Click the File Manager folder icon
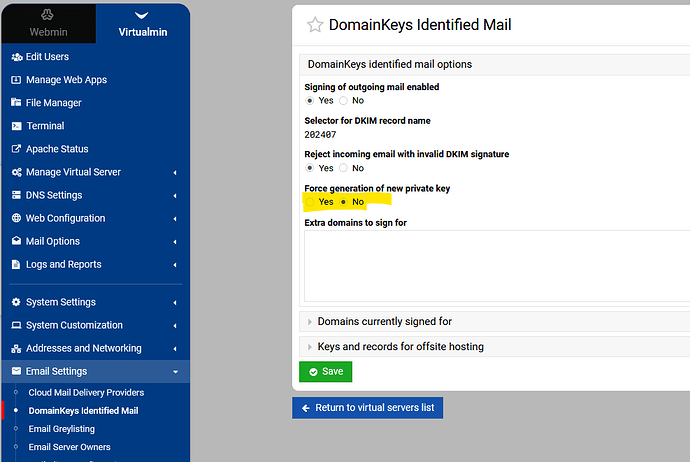Screen dimensions: 690x462 point(16,103)
